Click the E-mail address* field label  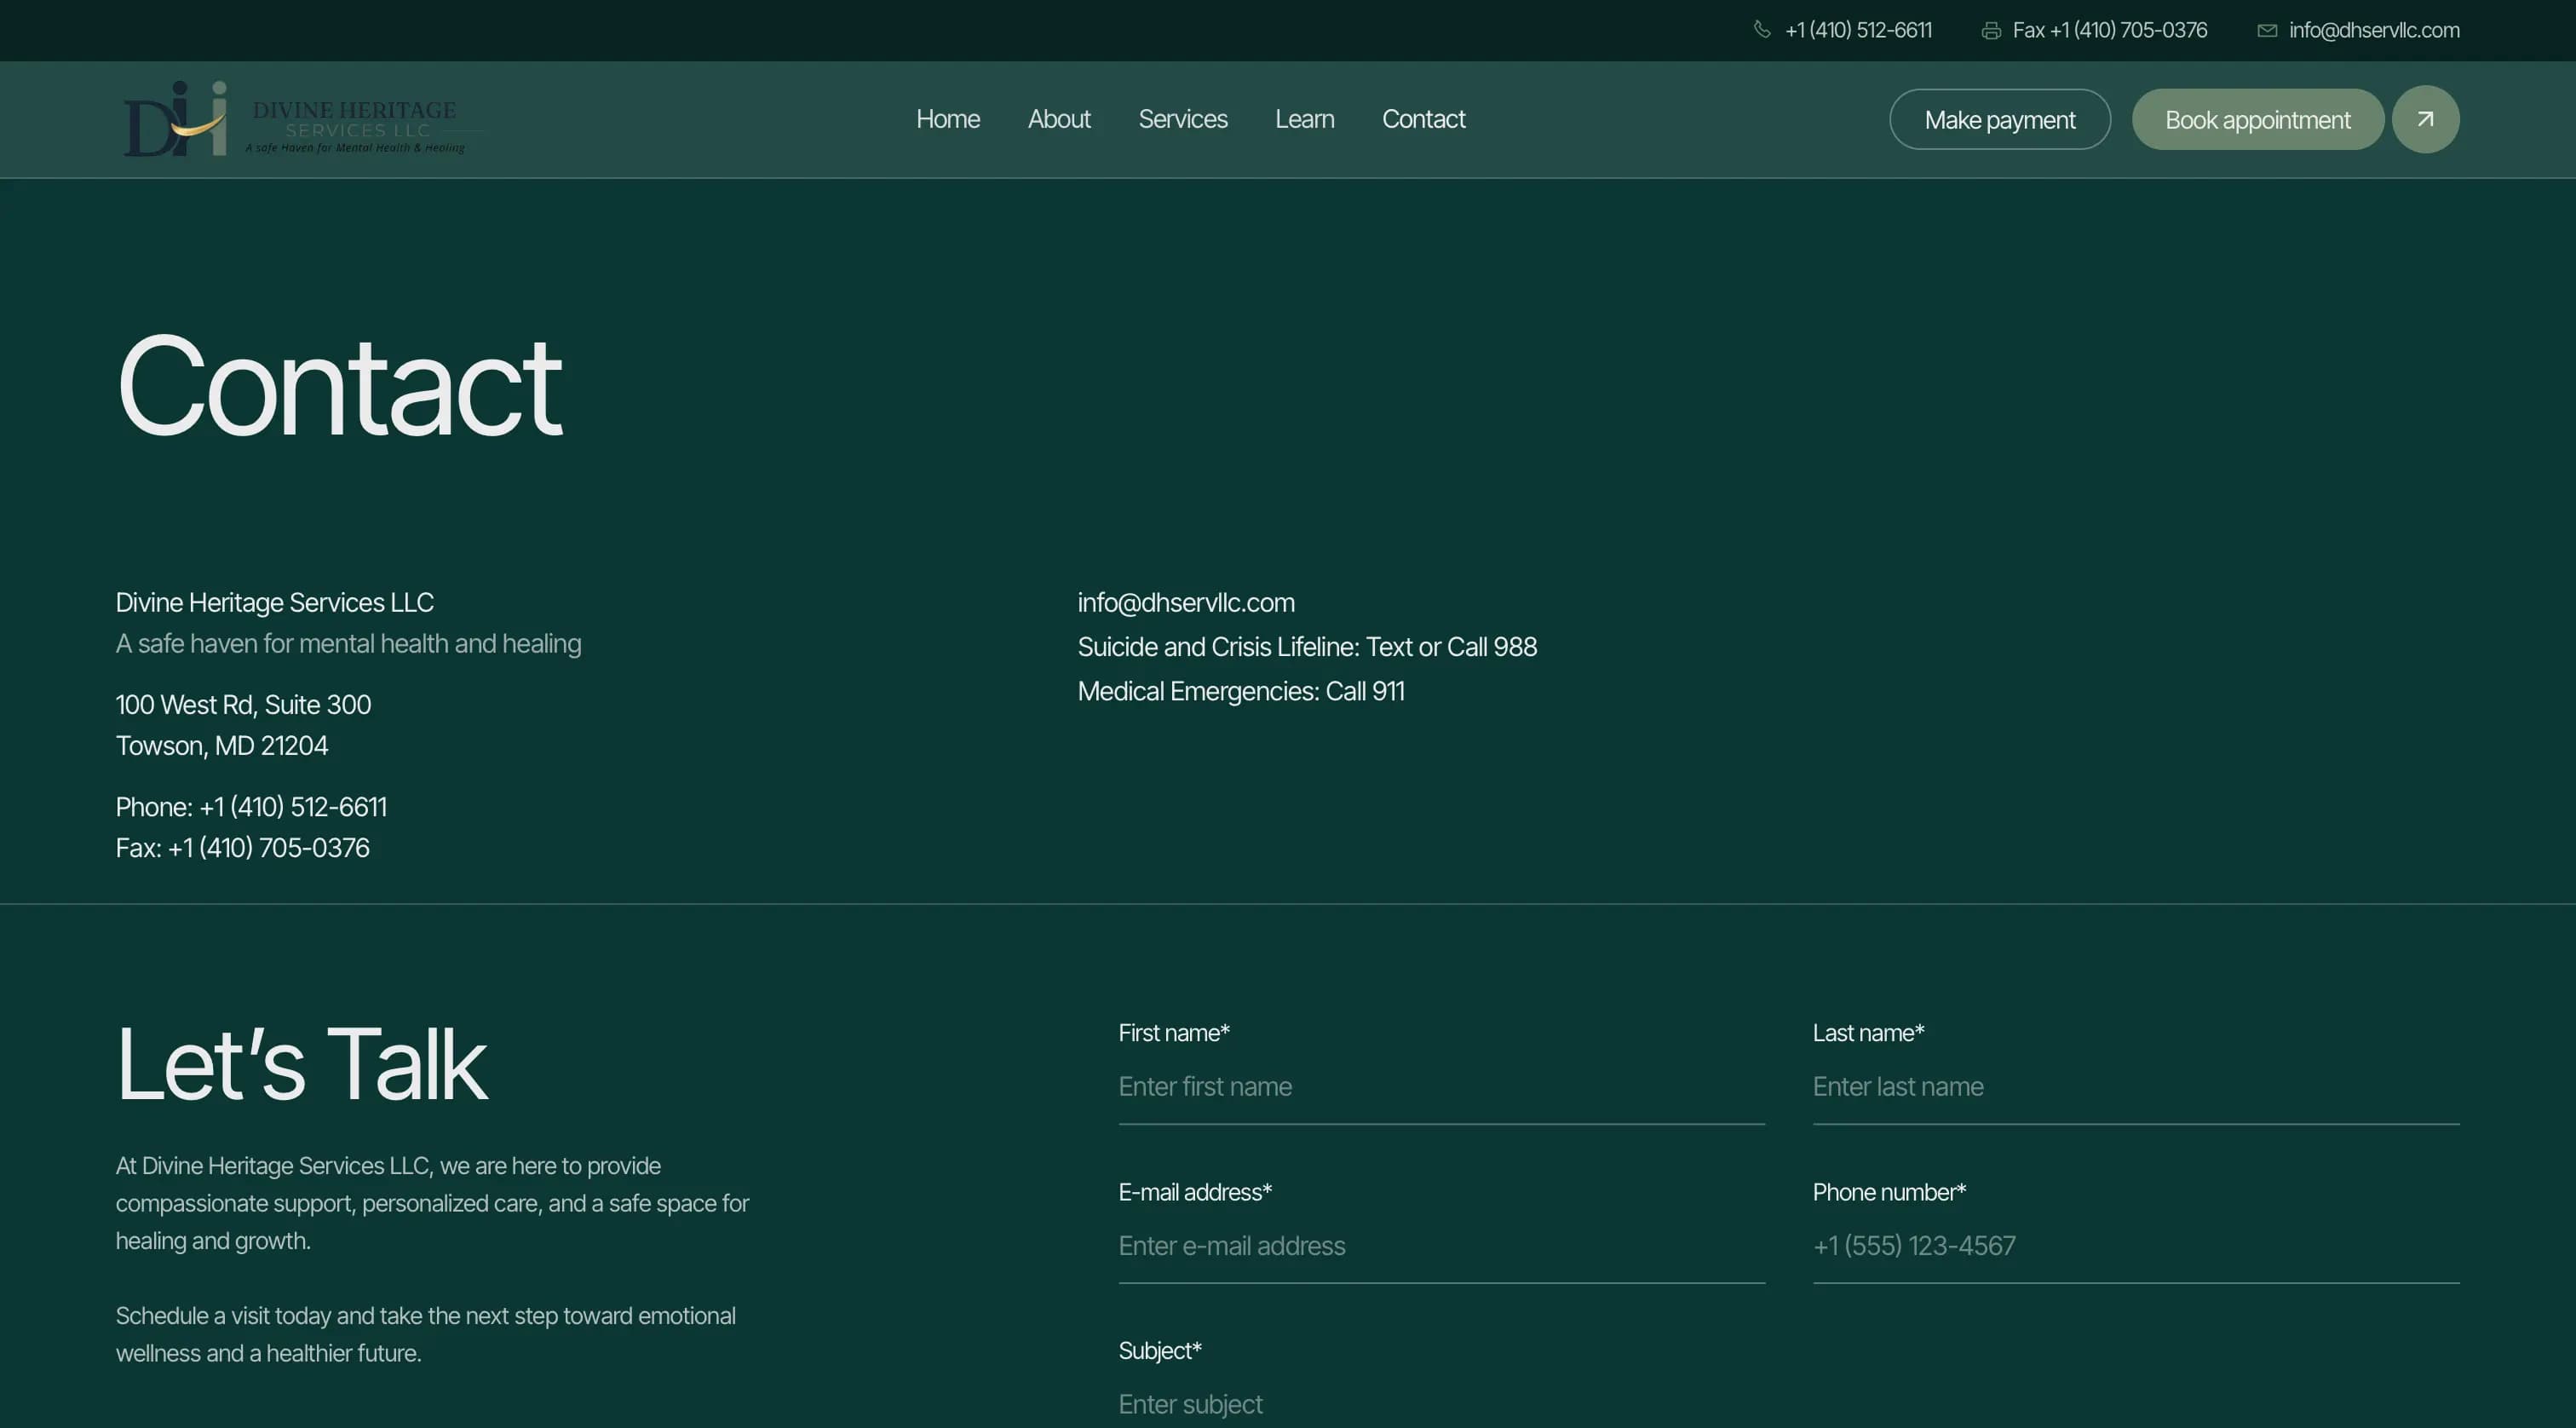point(1195,1192)
